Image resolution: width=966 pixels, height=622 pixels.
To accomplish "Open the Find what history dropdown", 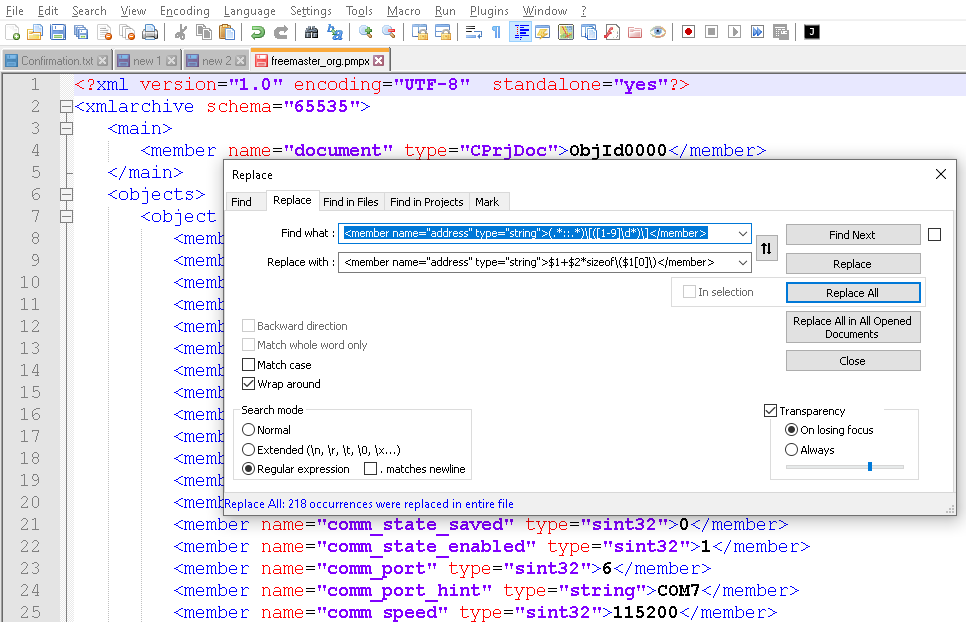I will (741, 234).
